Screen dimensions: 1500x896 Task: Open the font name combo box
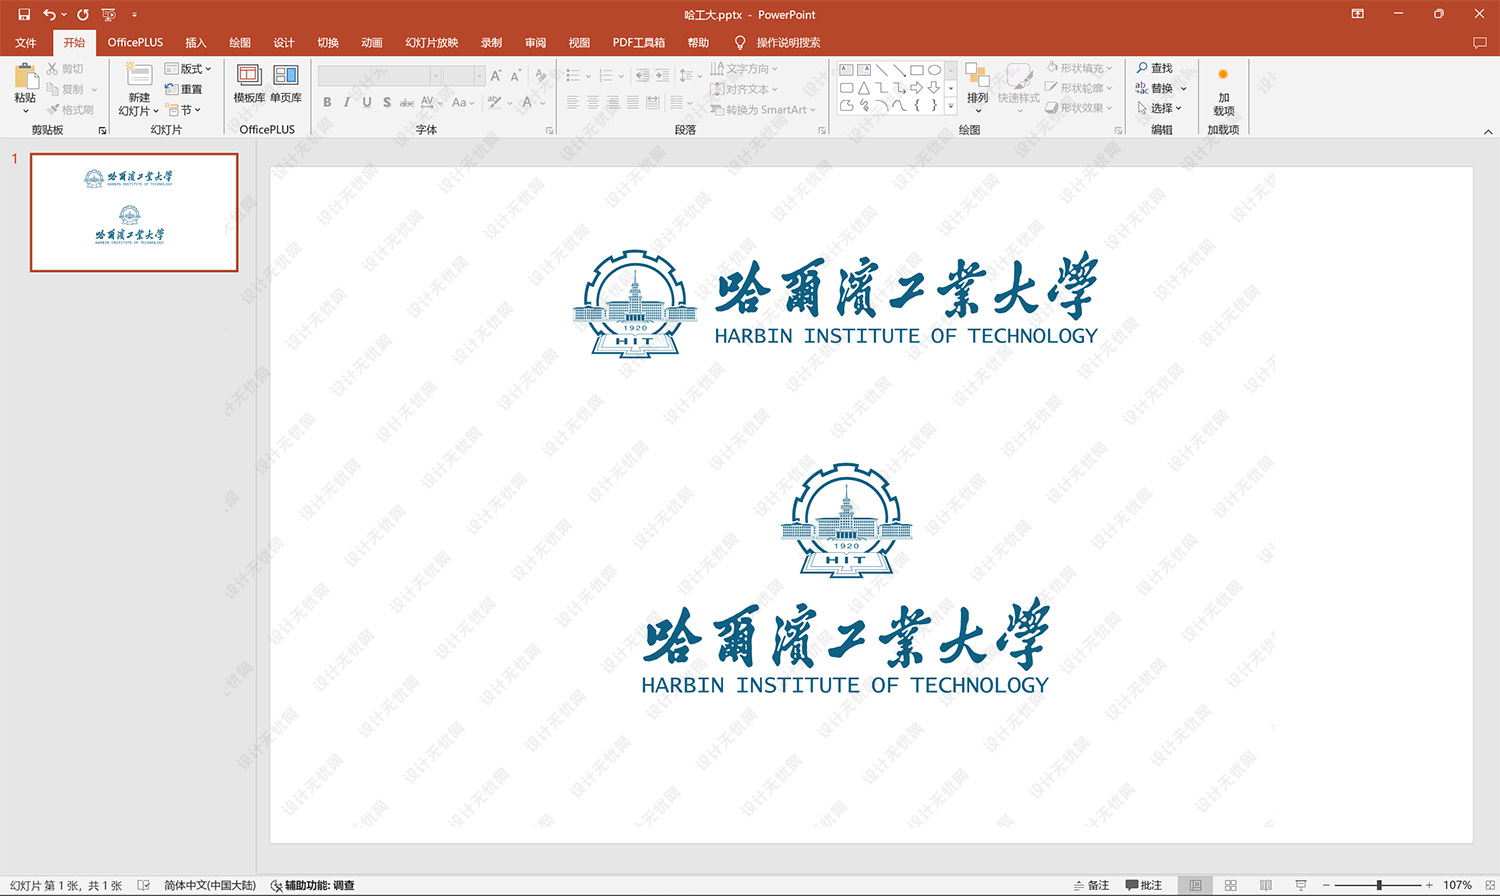[380, 76]
